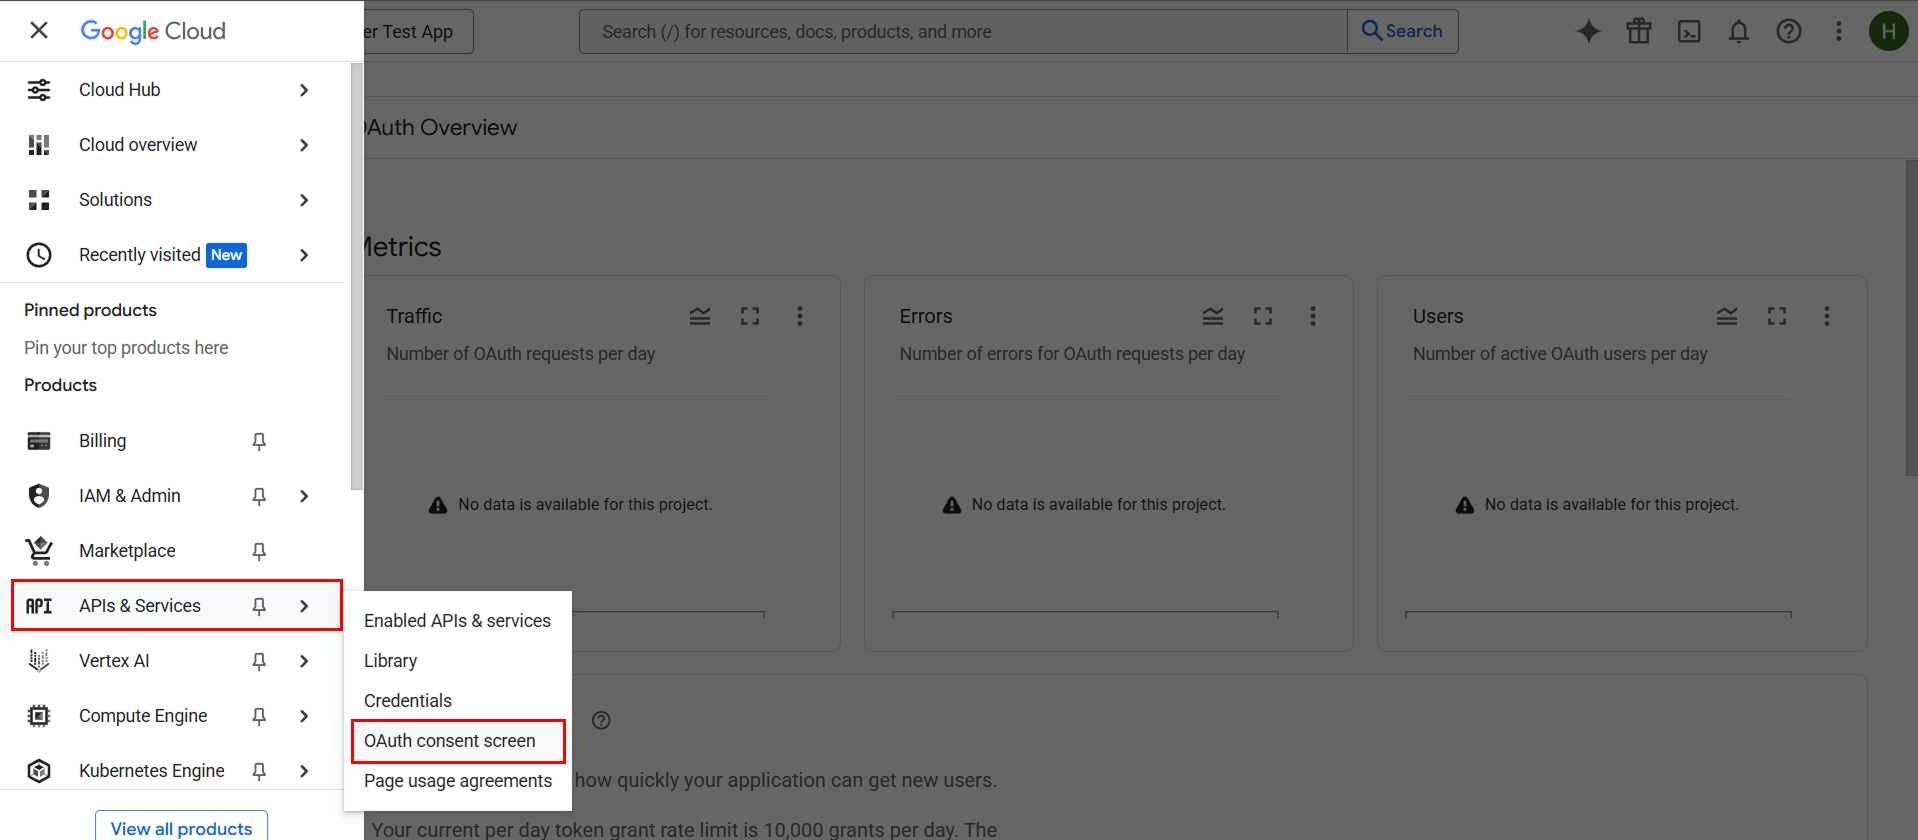This screenshot has height=840, width=1918.
Task: Open notifications bell
Action: (1739, 31)
